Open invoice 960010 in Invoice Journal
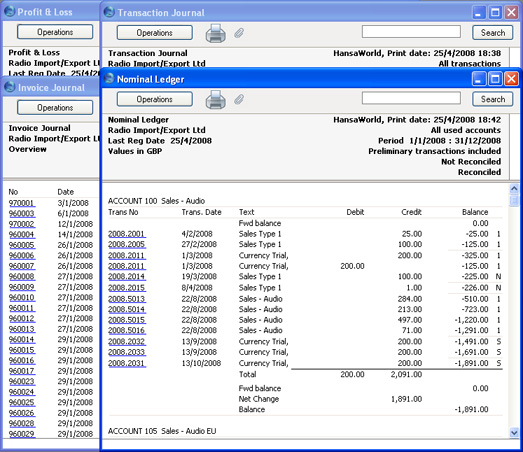Image resolution: width=523 pixels, height=452 pixels. pos(22,298)
